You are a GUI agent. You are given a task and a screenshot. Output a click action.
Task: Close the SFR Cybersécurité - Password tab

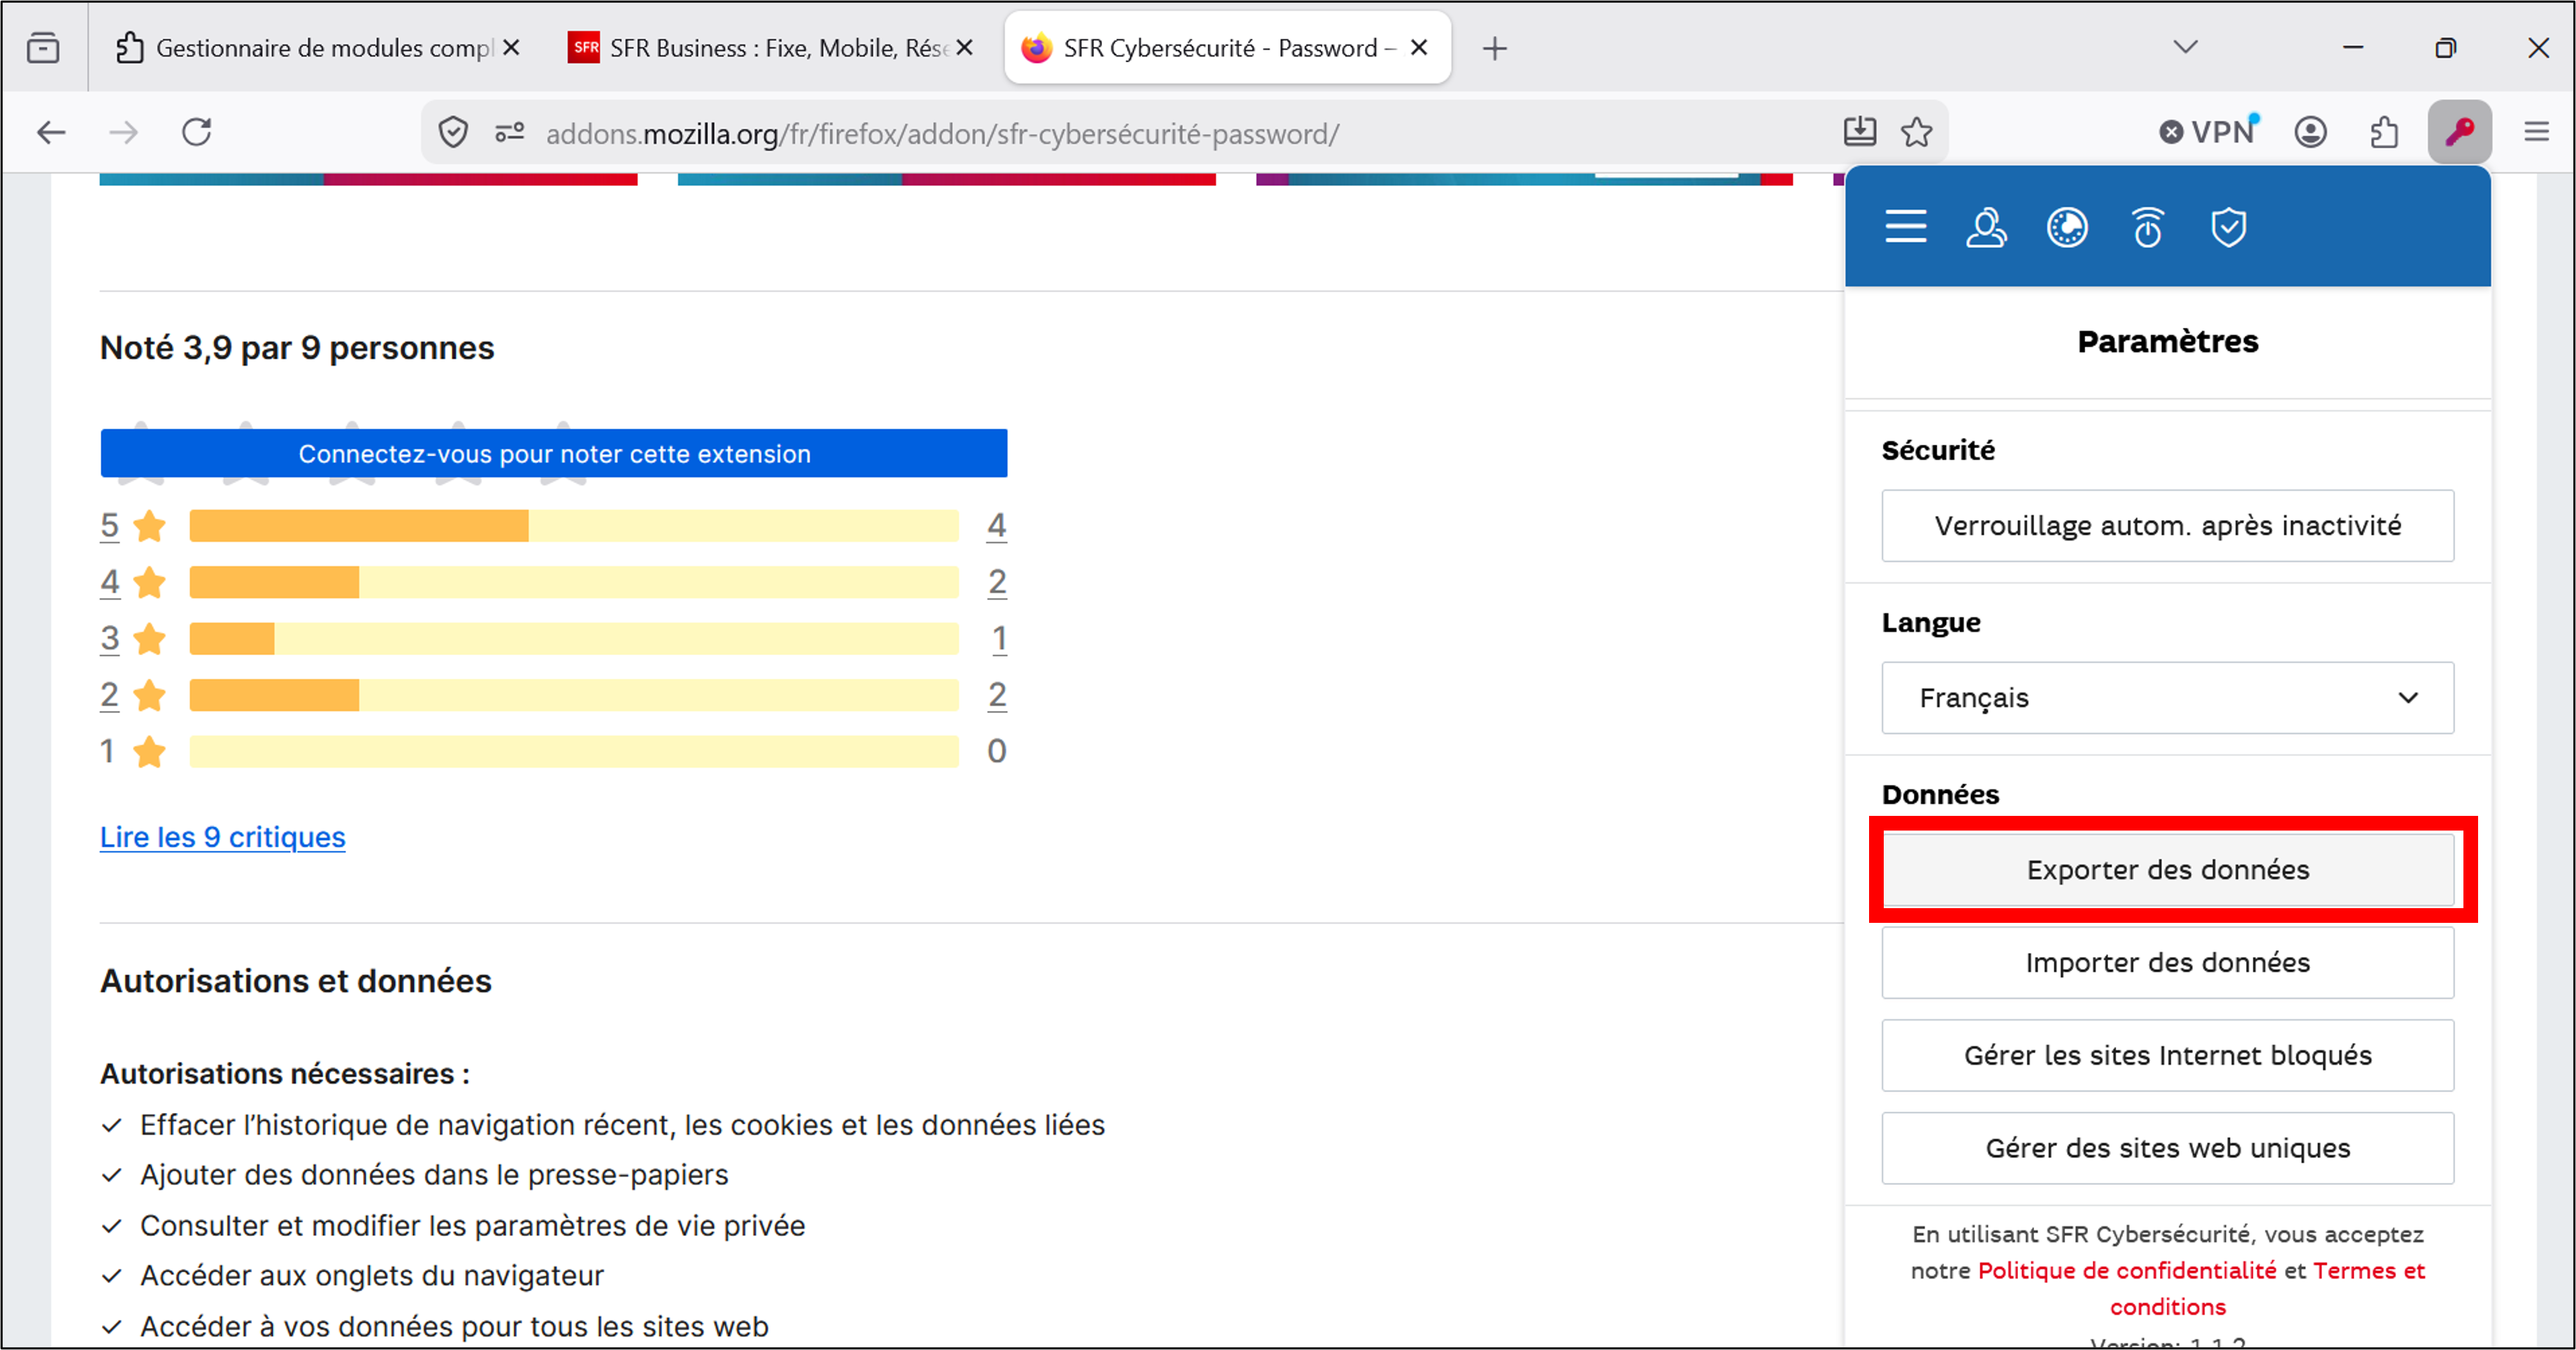1418,47
